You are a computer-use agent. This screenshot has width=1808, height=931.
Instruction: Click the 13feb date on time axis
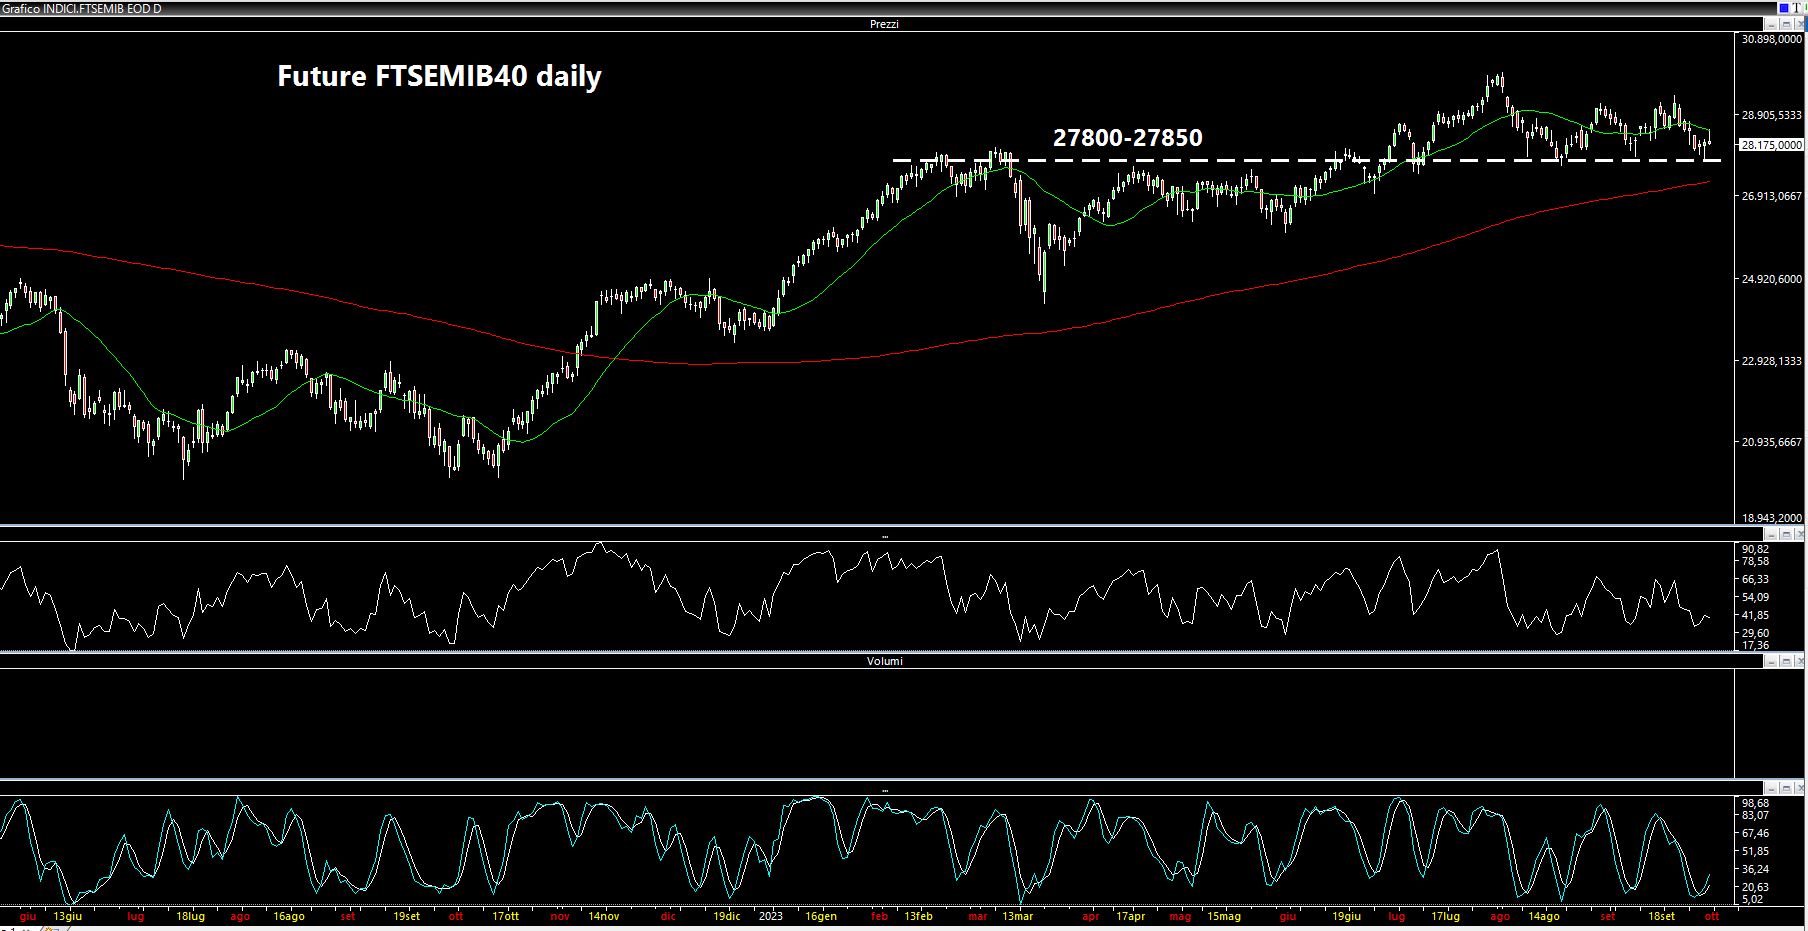[918, 916]
